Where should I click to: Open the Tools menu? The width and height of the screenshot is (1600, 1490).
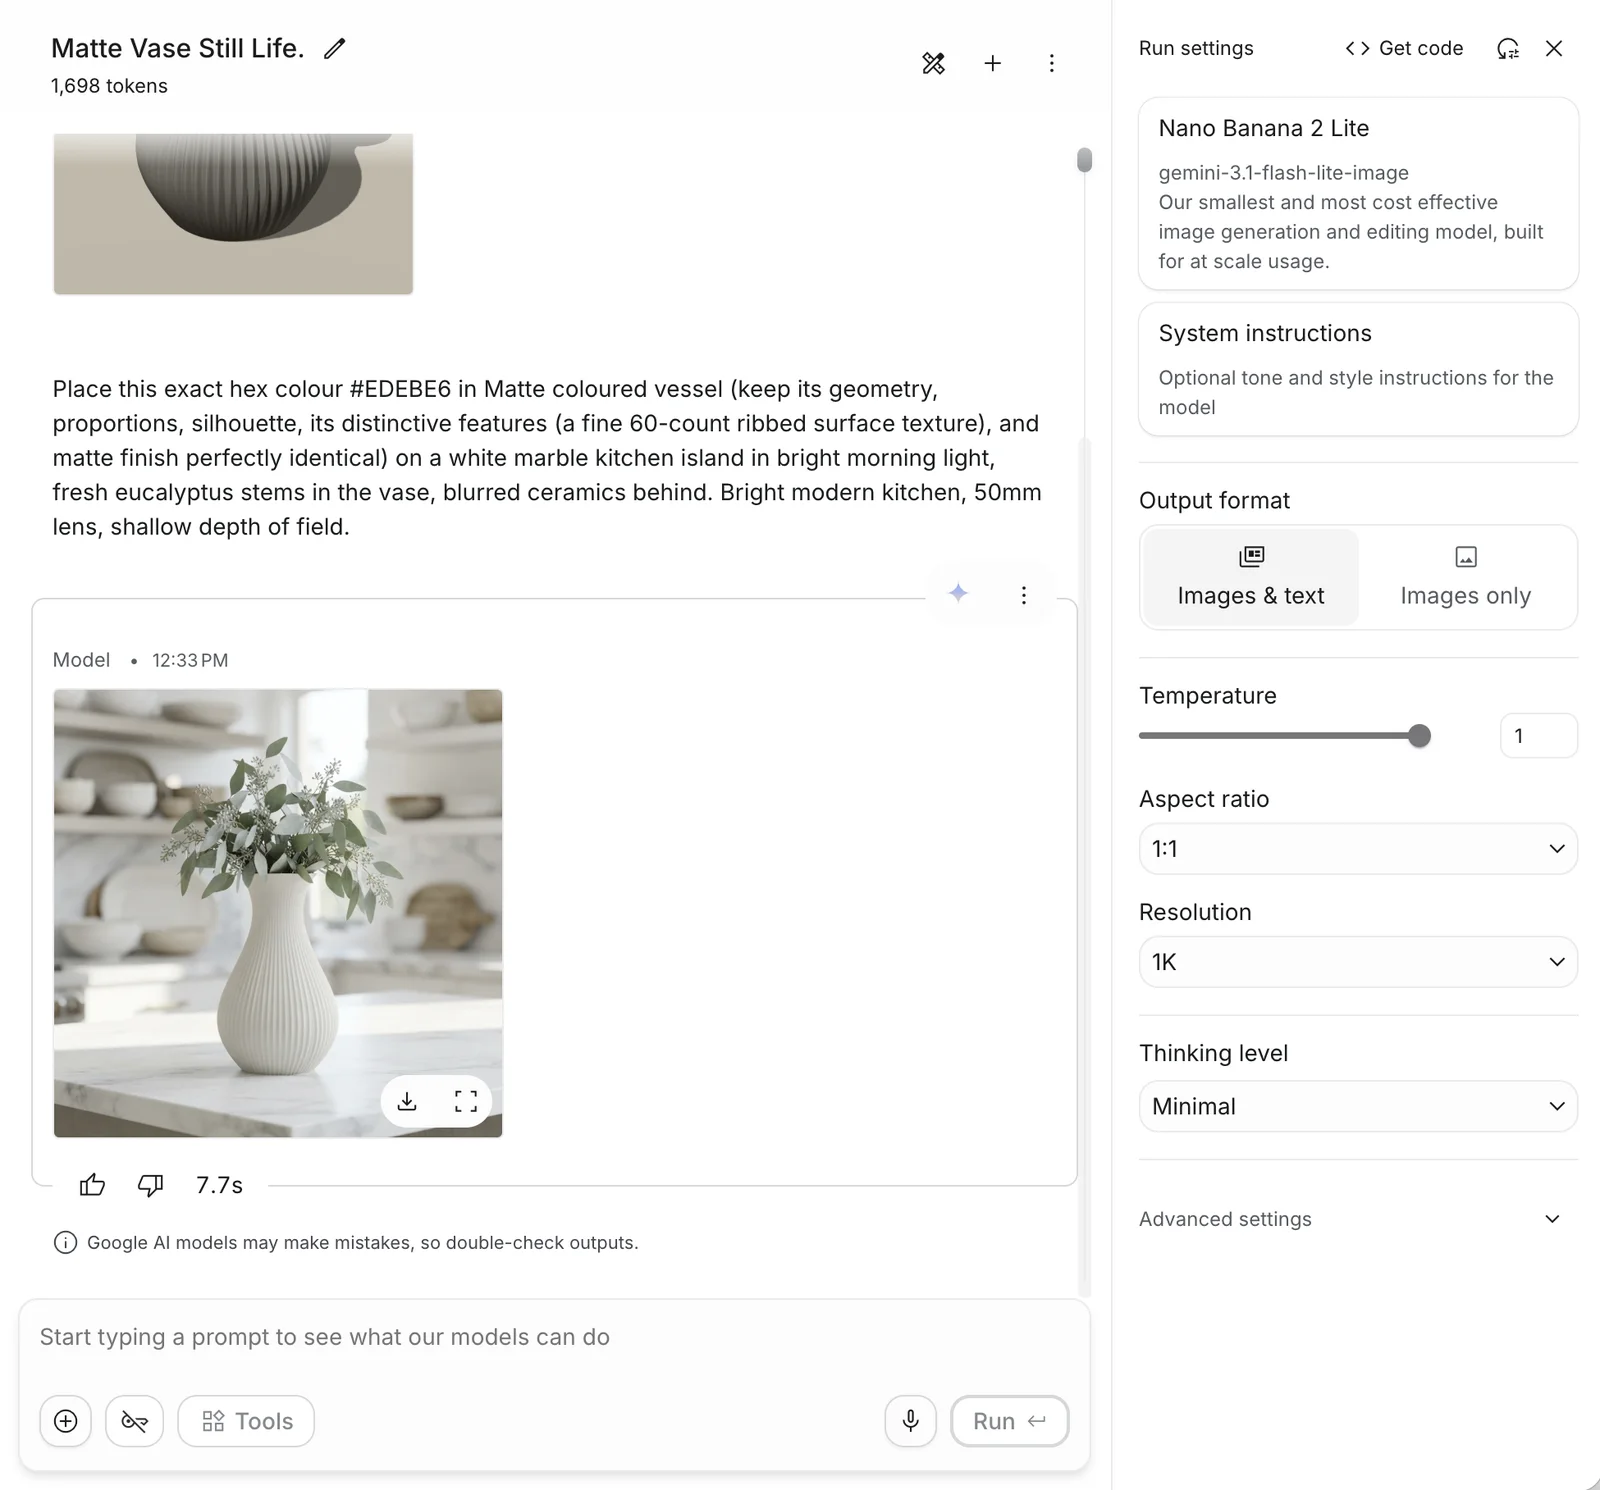coord(246,1421)
